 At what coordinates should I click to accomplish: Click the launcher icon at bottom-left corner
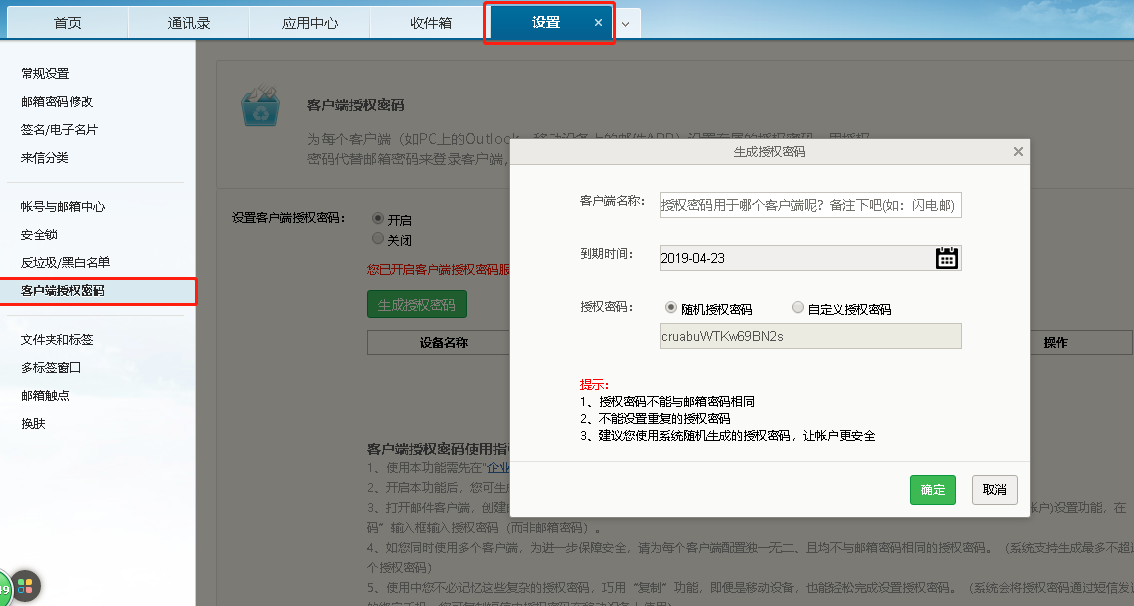(x=25, y=586)
